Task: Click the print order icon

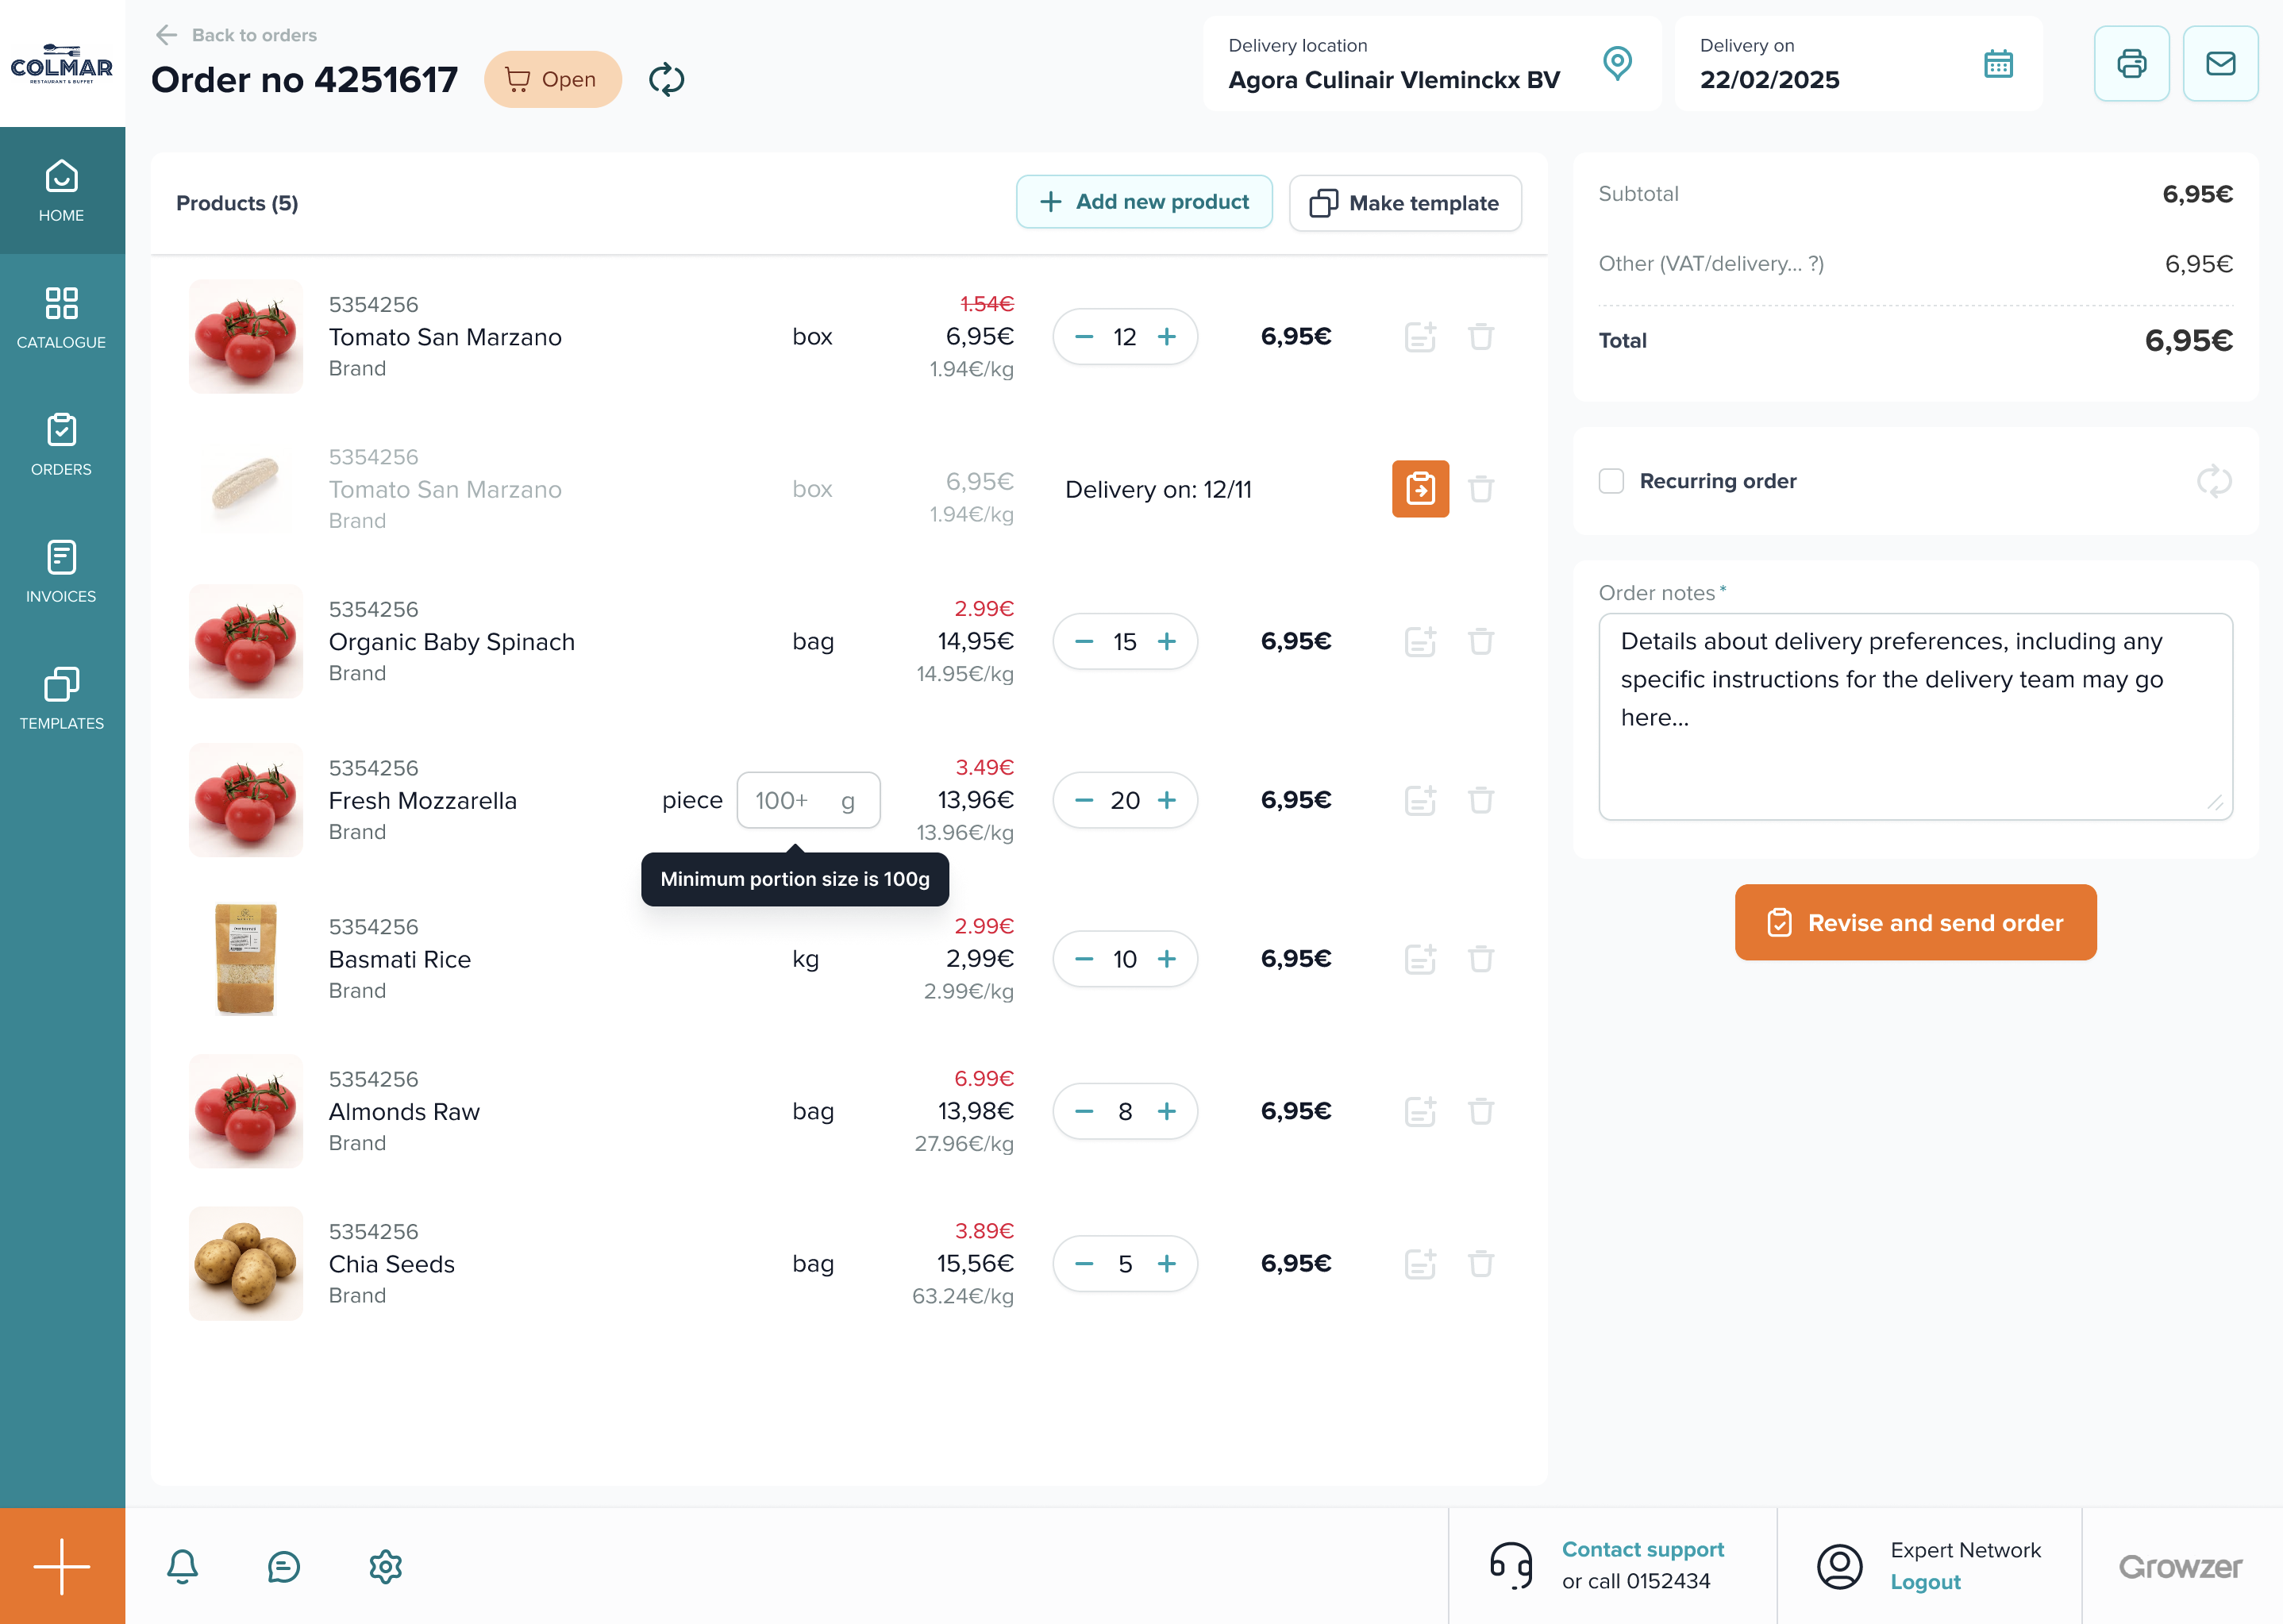Action: click(x=2131, y=64)
